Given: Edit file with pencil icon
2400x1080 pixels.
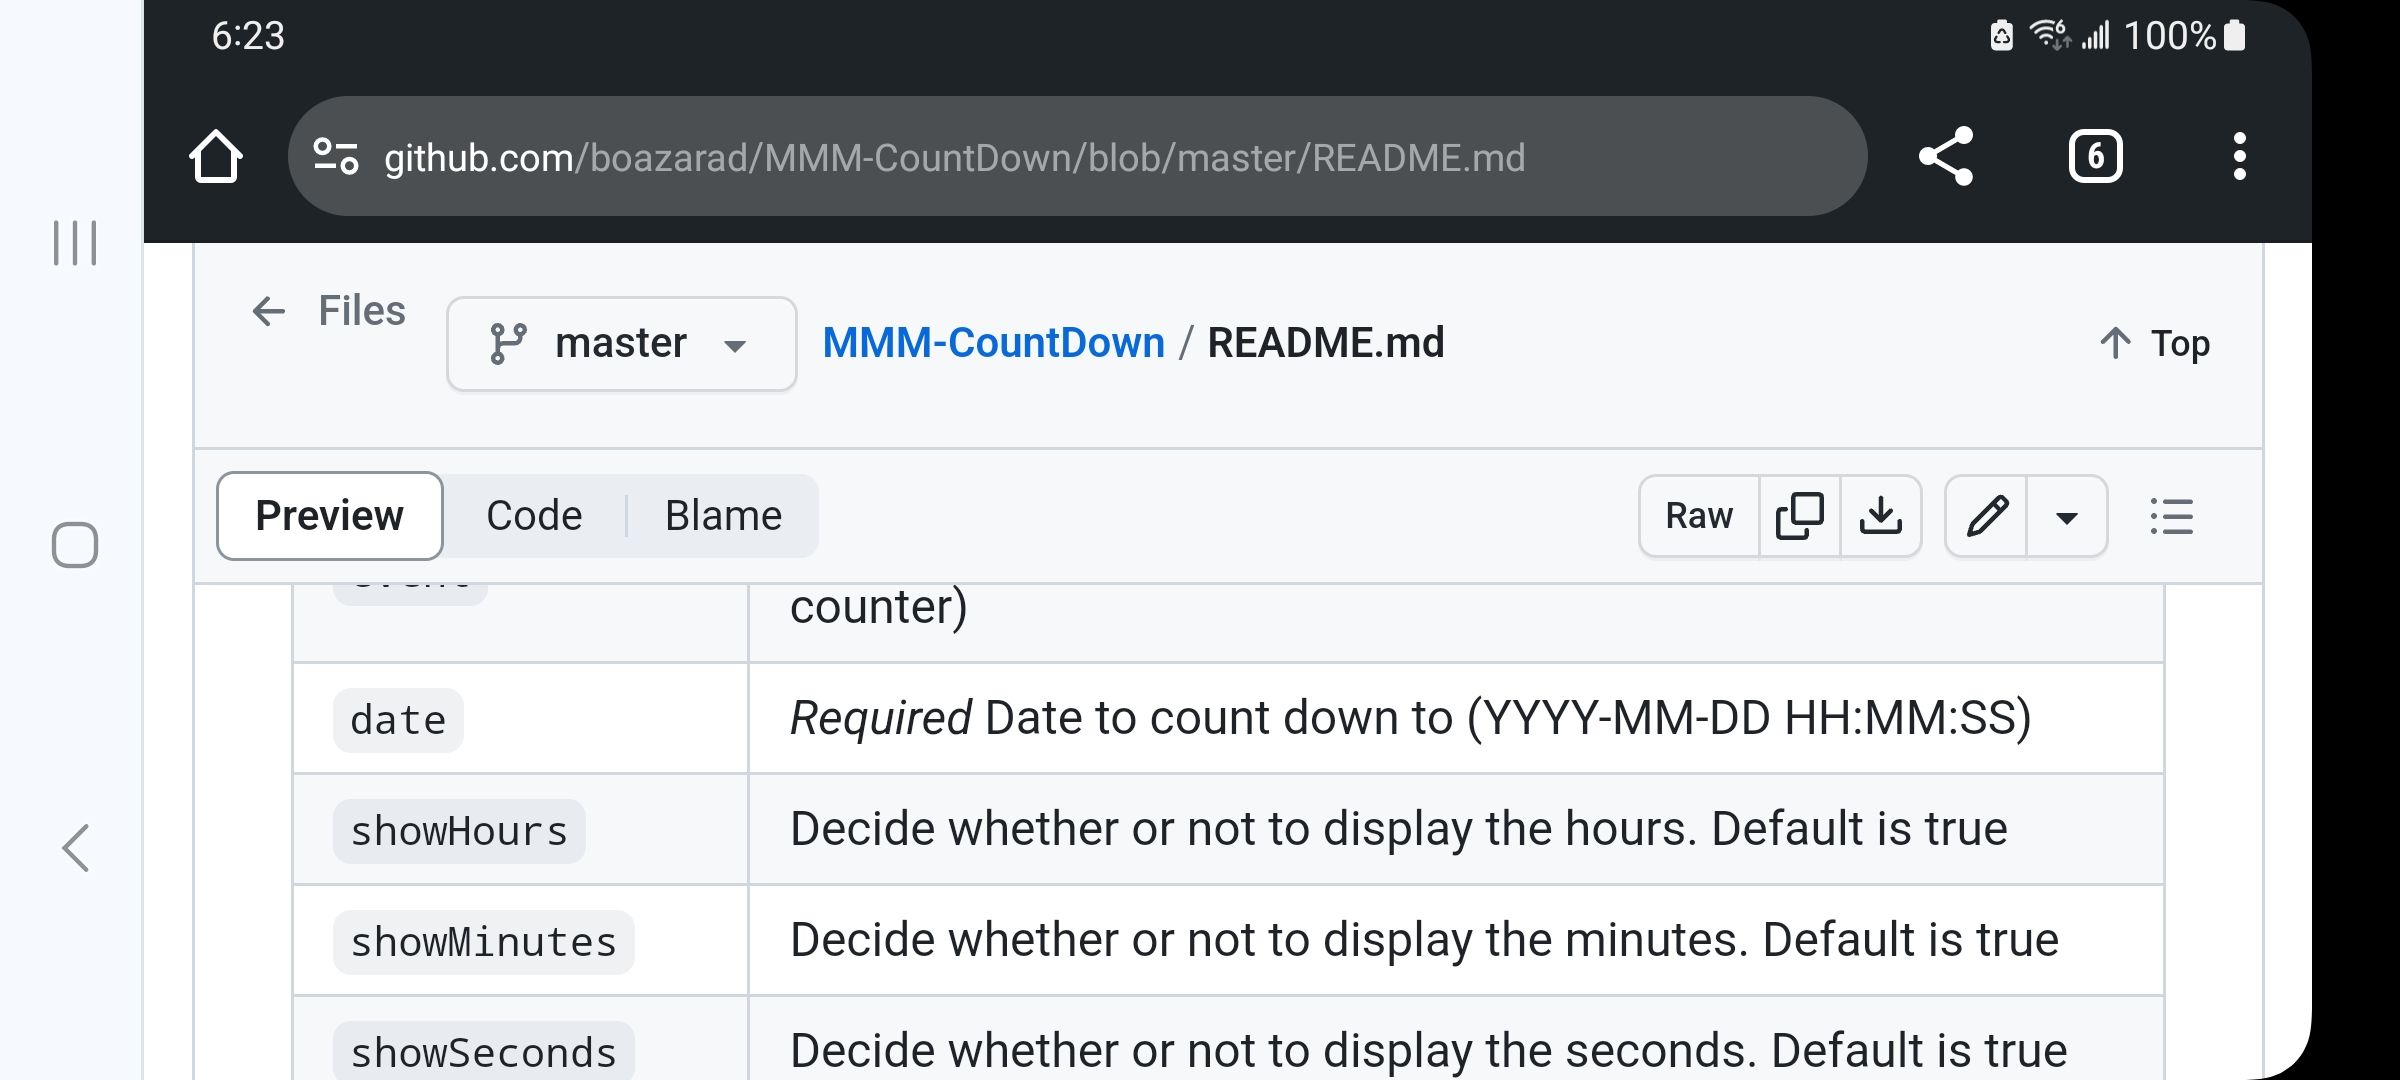Looking at the screenshot, I should tap(1986, 516).
